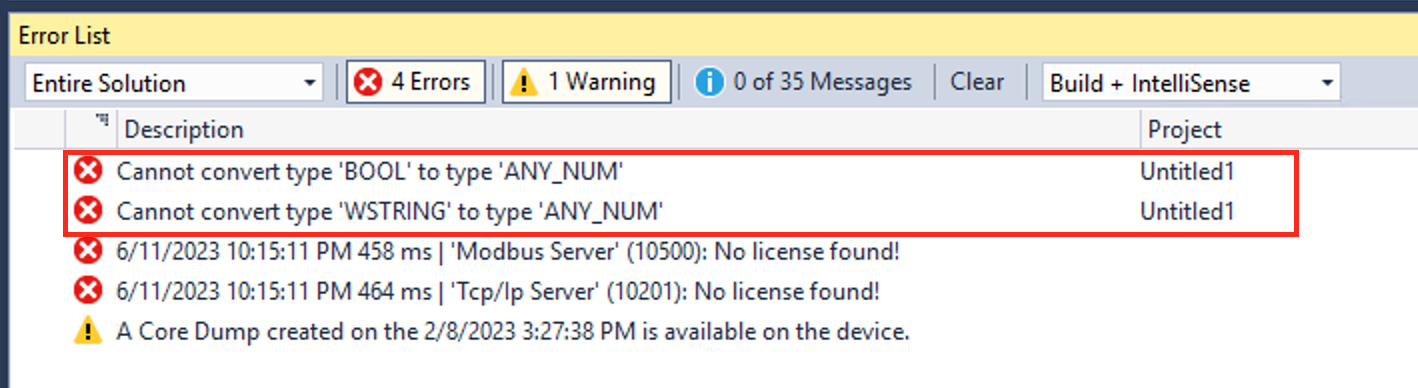Image resolution: width=1418 pixels, height=388 pixels.
Task: Click the dropdown arrow next to Entire Solution
Action: (x=309, y=84)
